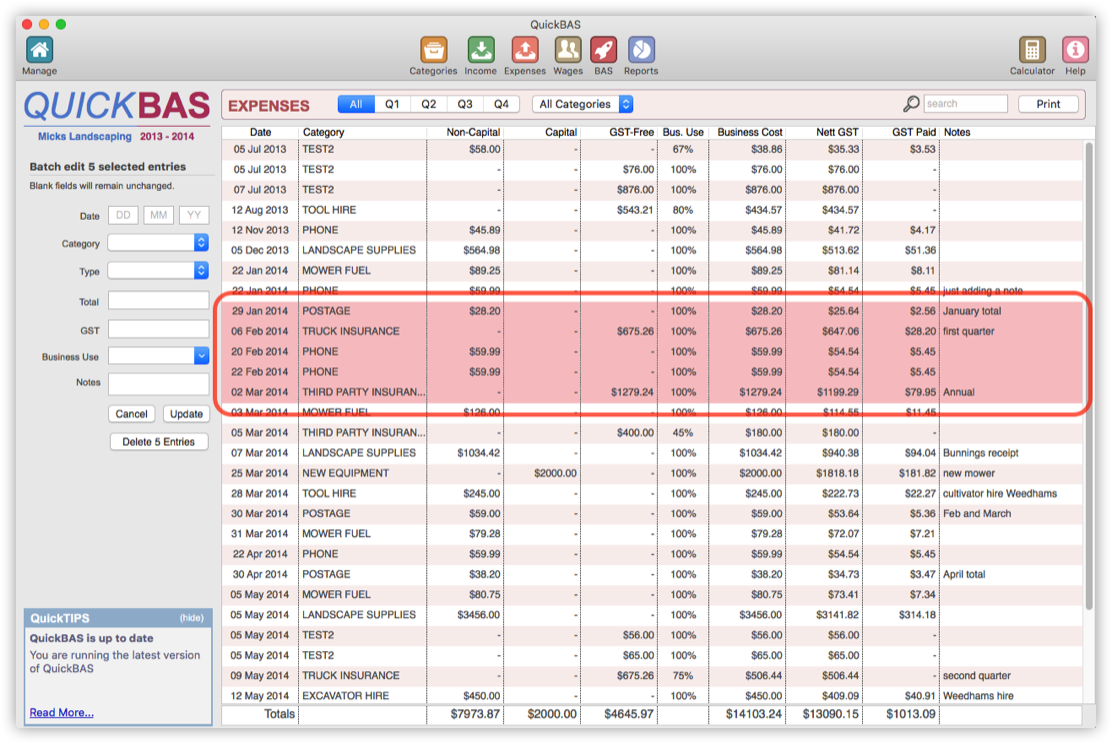The image size is (1112, 744).
Task: Open the Categories toolbar icon
Action: (x=433, y=50)
